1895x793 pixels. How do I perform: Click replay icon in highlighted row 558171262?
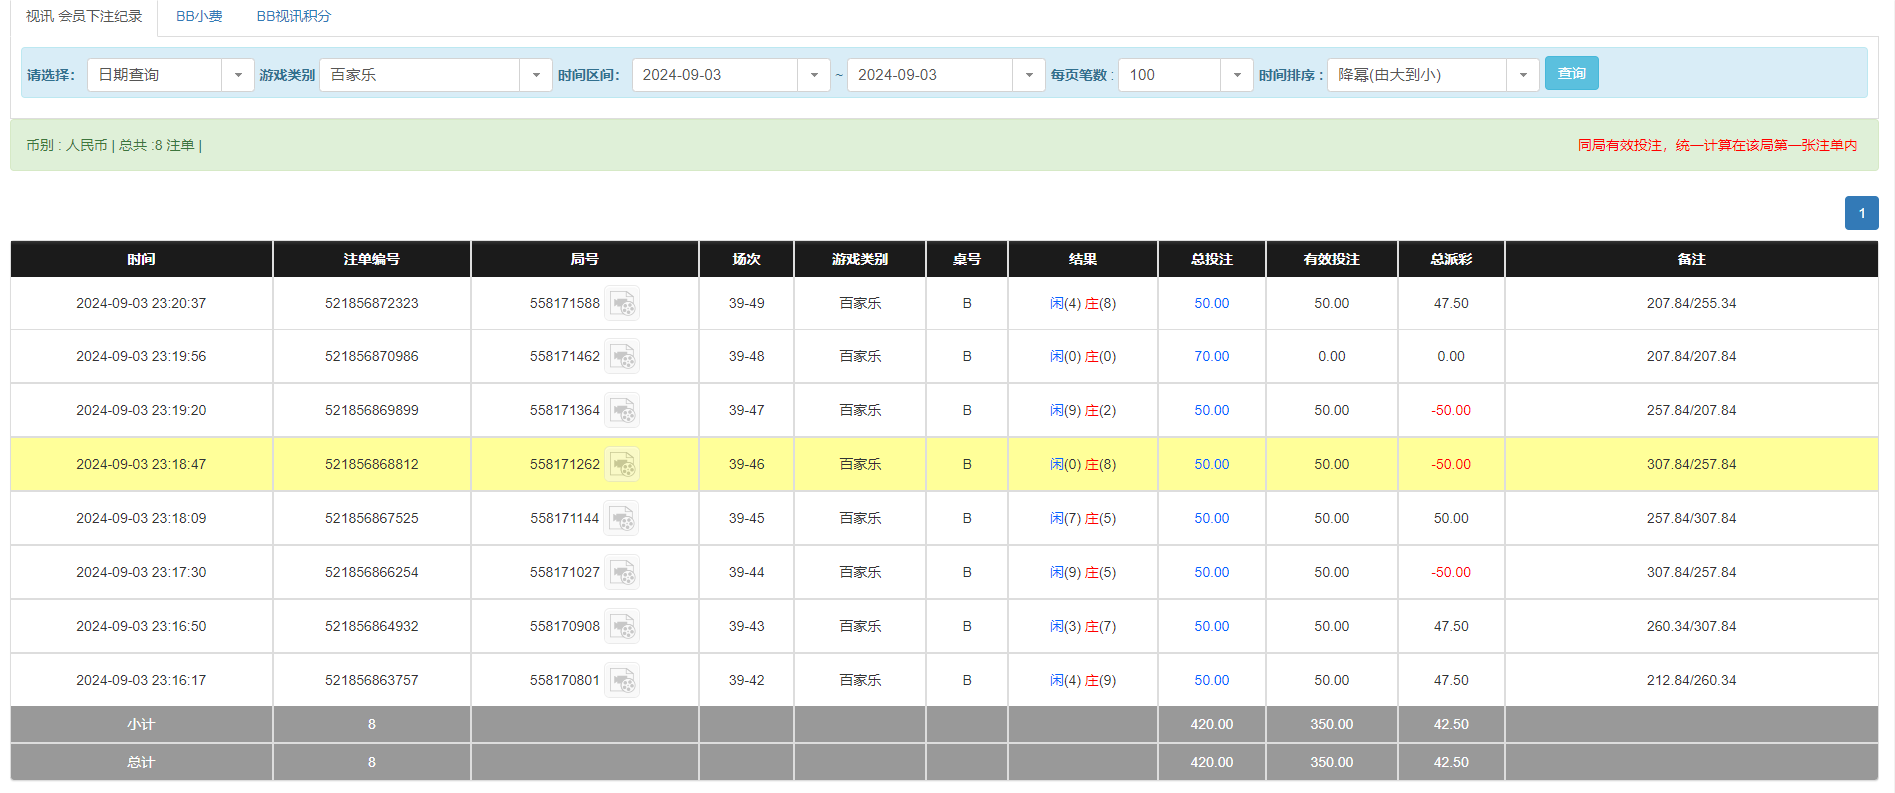pos(622,464)
